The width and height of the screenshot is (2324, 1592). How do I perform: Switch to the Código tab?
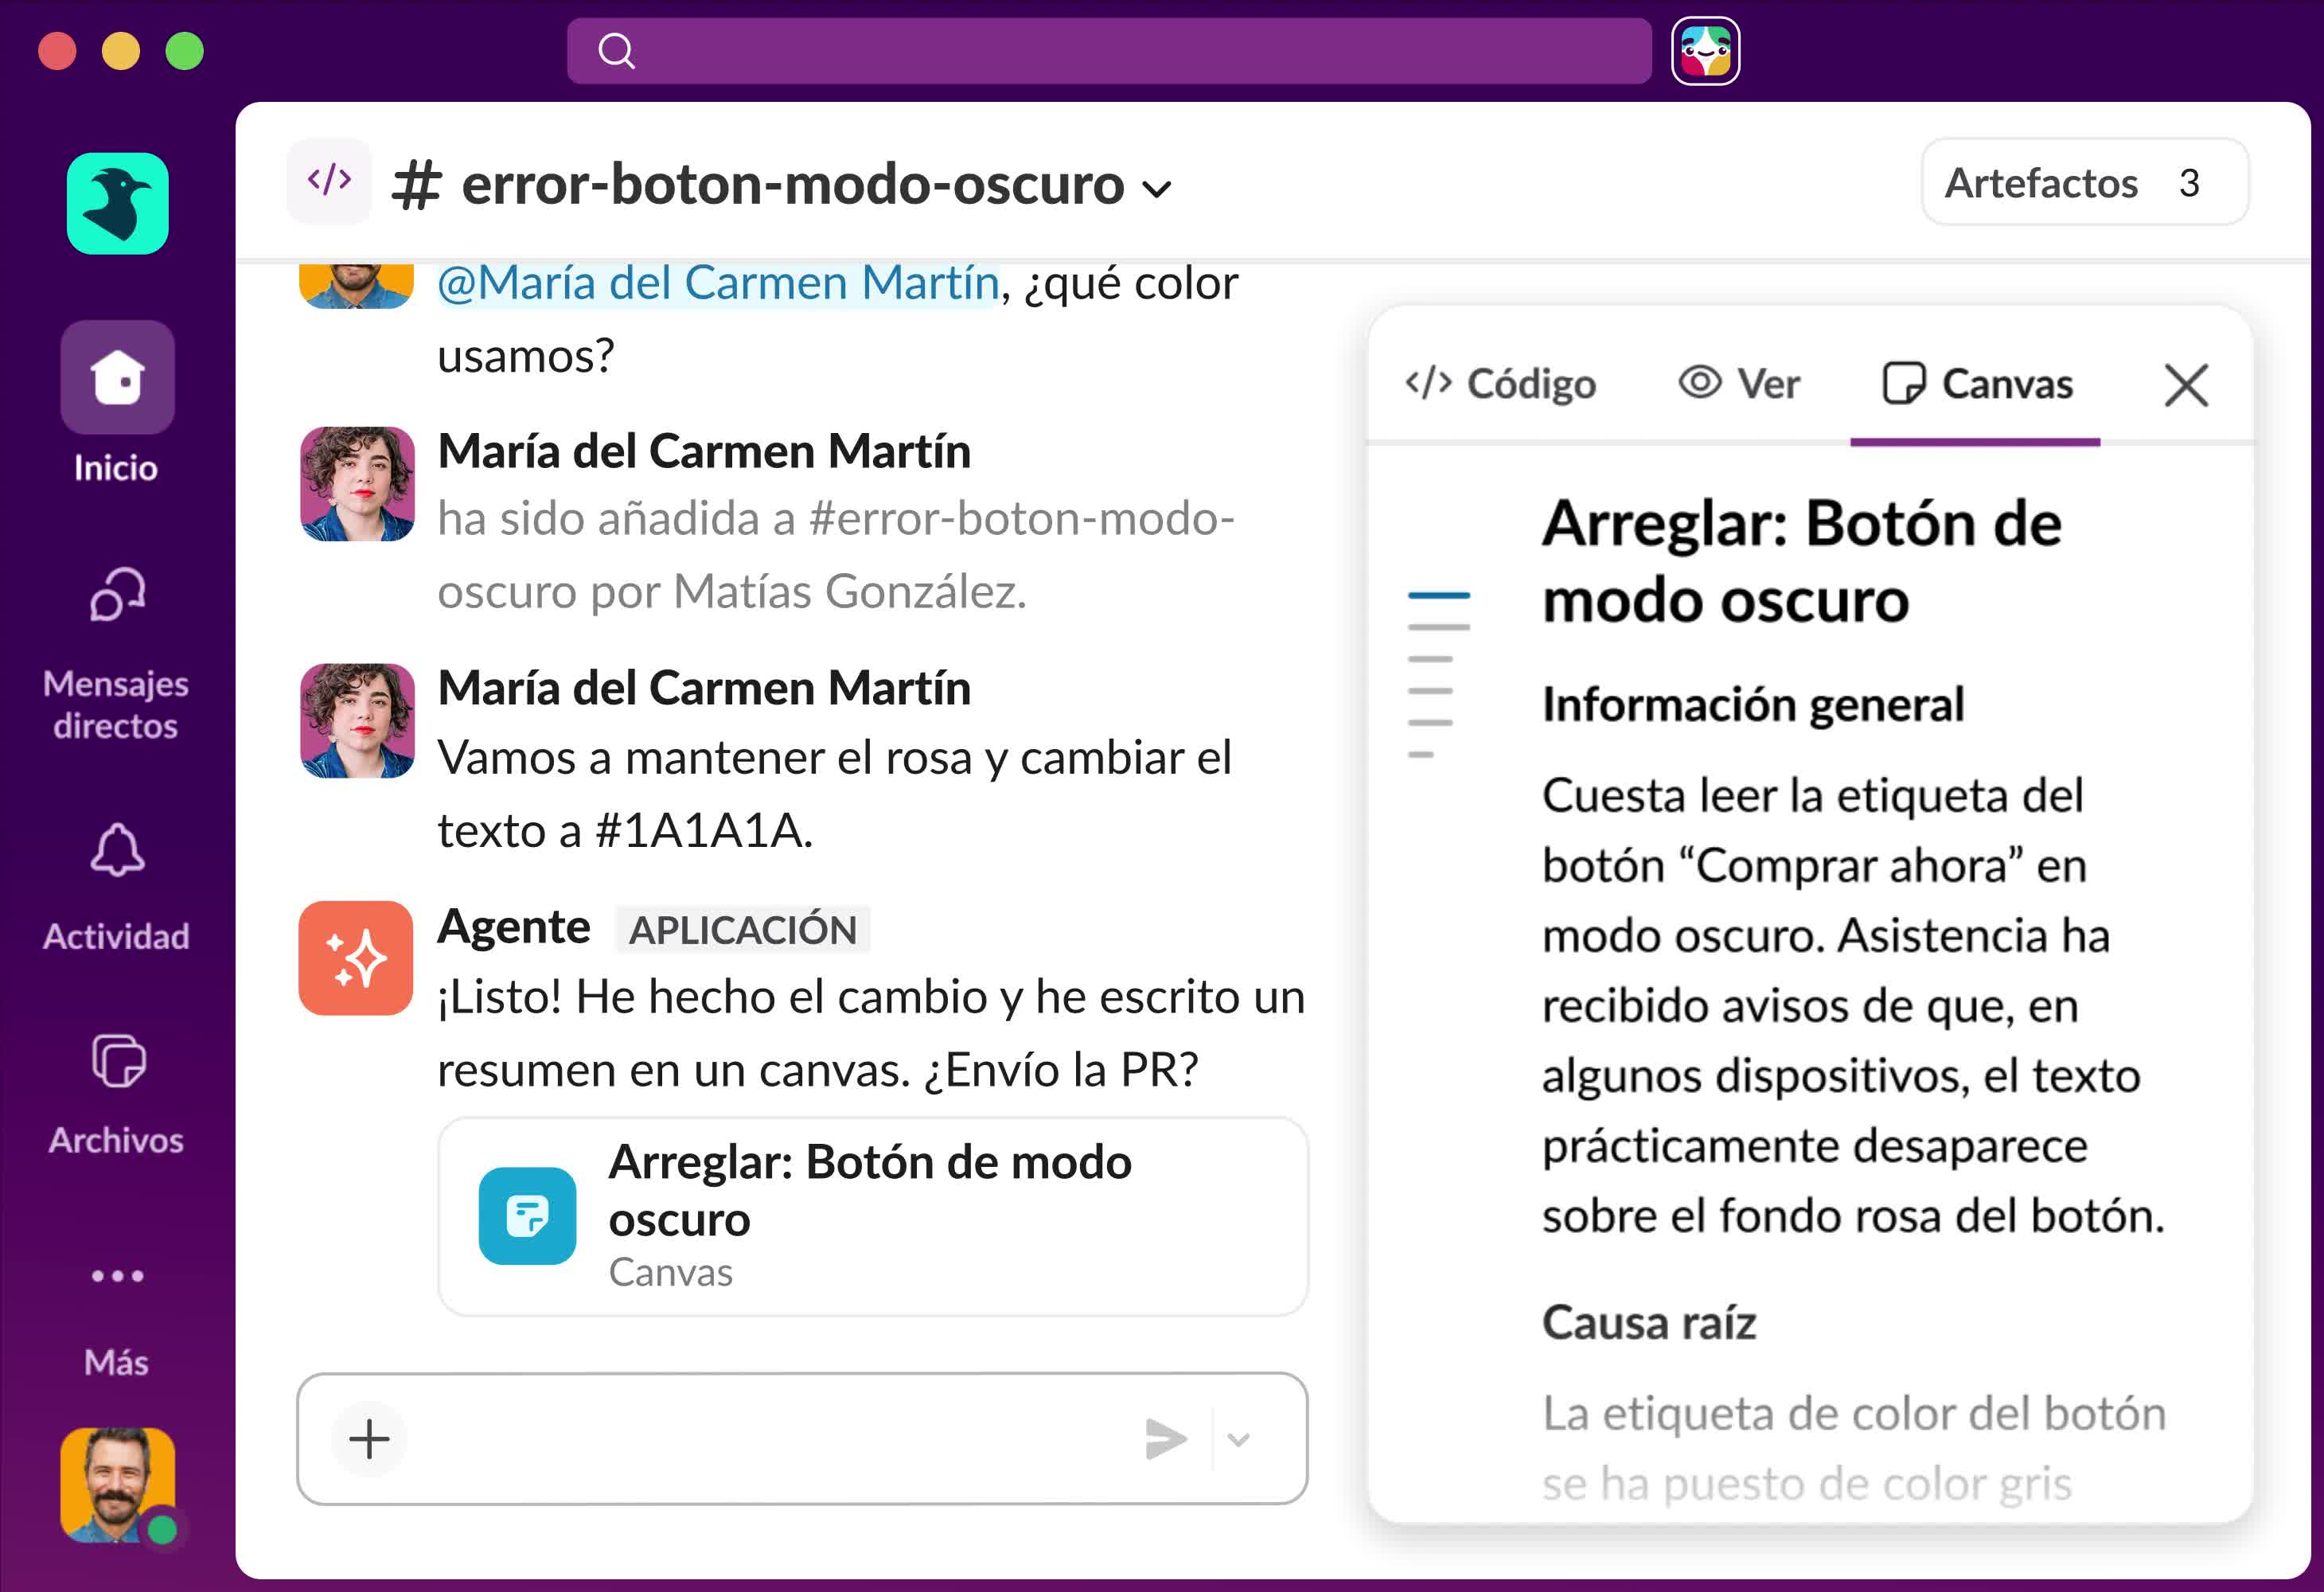tap(1500, 384)
